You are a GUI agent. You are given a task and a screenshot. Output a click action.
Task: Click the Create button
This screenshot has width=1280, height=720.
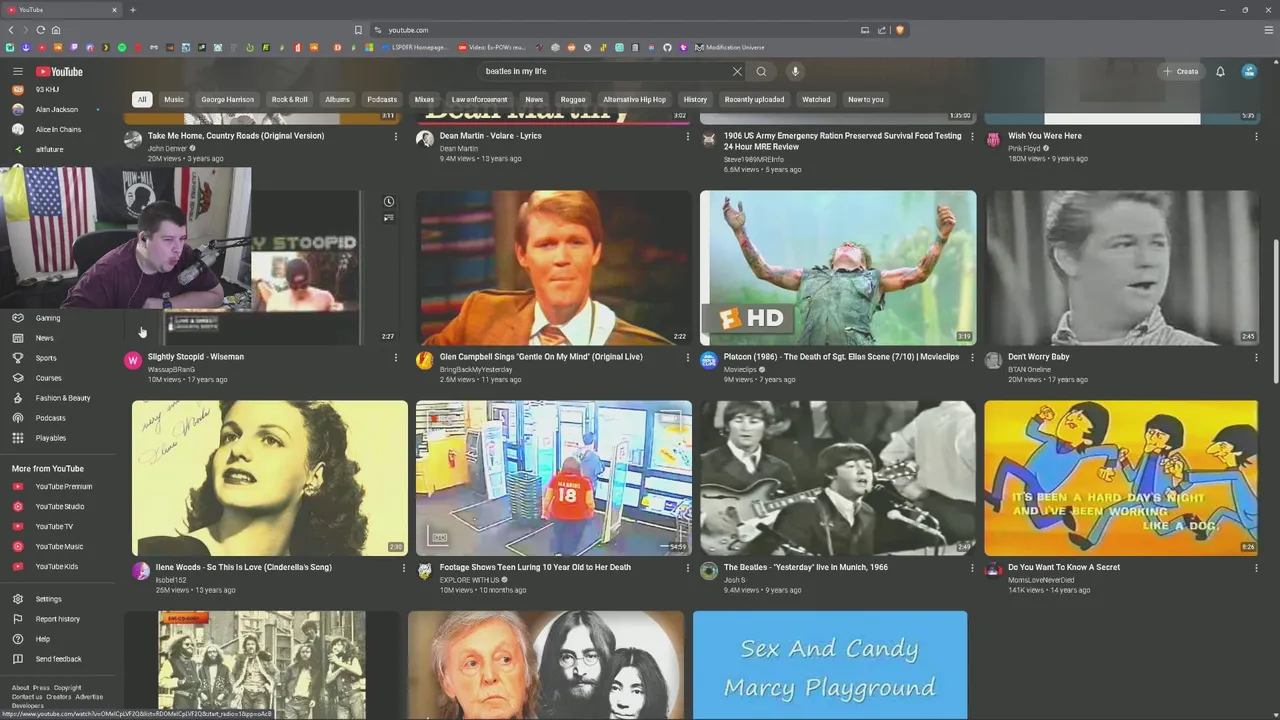1180,71
